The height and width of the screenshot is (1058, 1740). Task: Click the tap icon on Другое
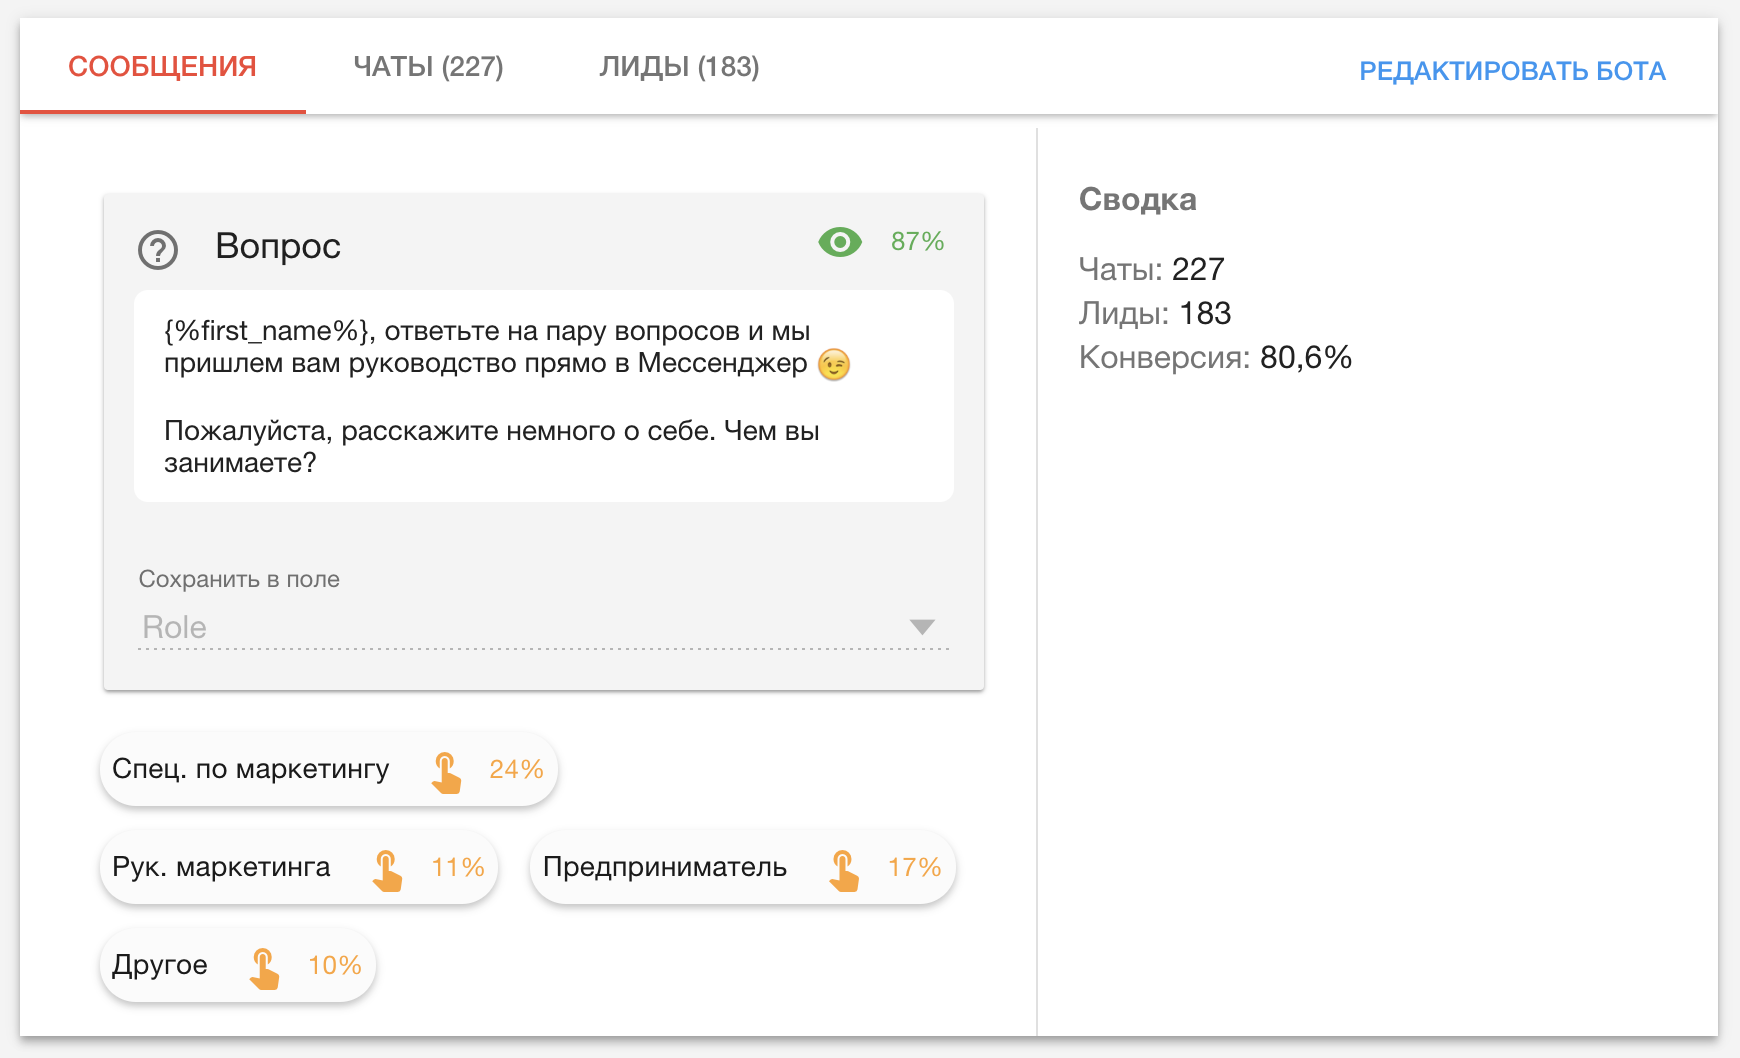[264, 969]
